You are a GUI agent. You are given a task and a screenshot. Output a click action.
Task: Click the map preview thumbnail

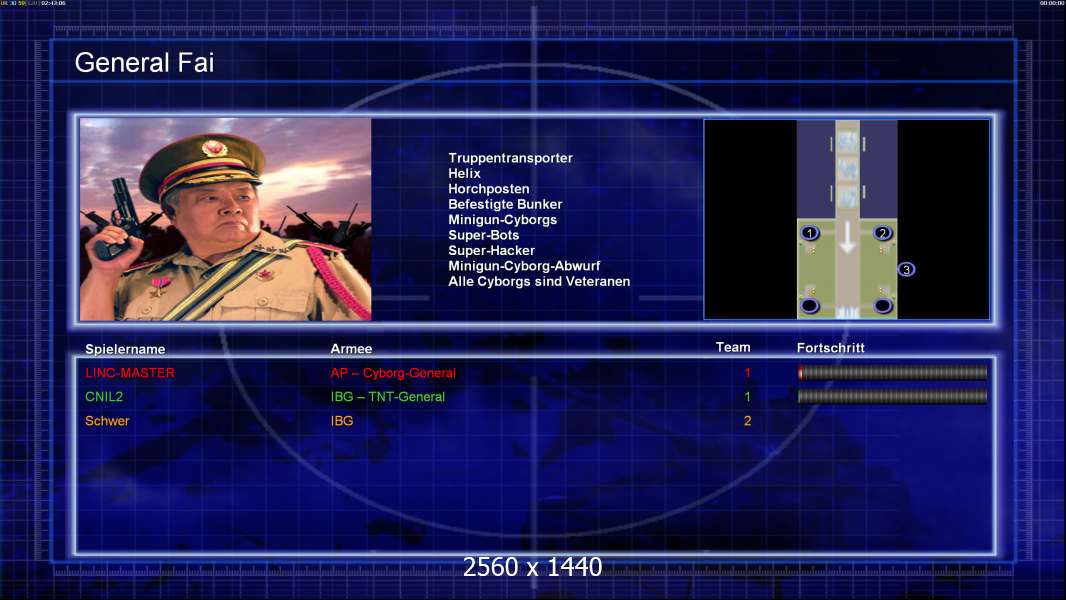tap(846, 219)
